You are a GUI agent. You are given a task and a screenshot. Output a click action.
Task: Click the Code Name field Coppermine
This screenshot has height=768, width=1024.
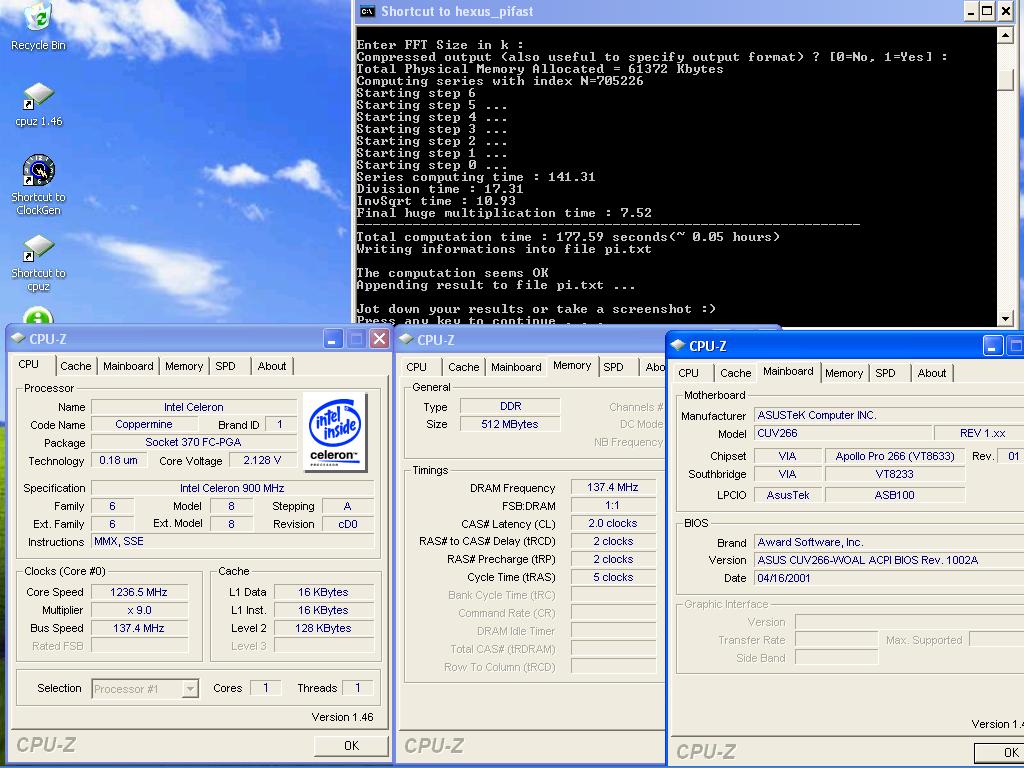click(144, 424)
